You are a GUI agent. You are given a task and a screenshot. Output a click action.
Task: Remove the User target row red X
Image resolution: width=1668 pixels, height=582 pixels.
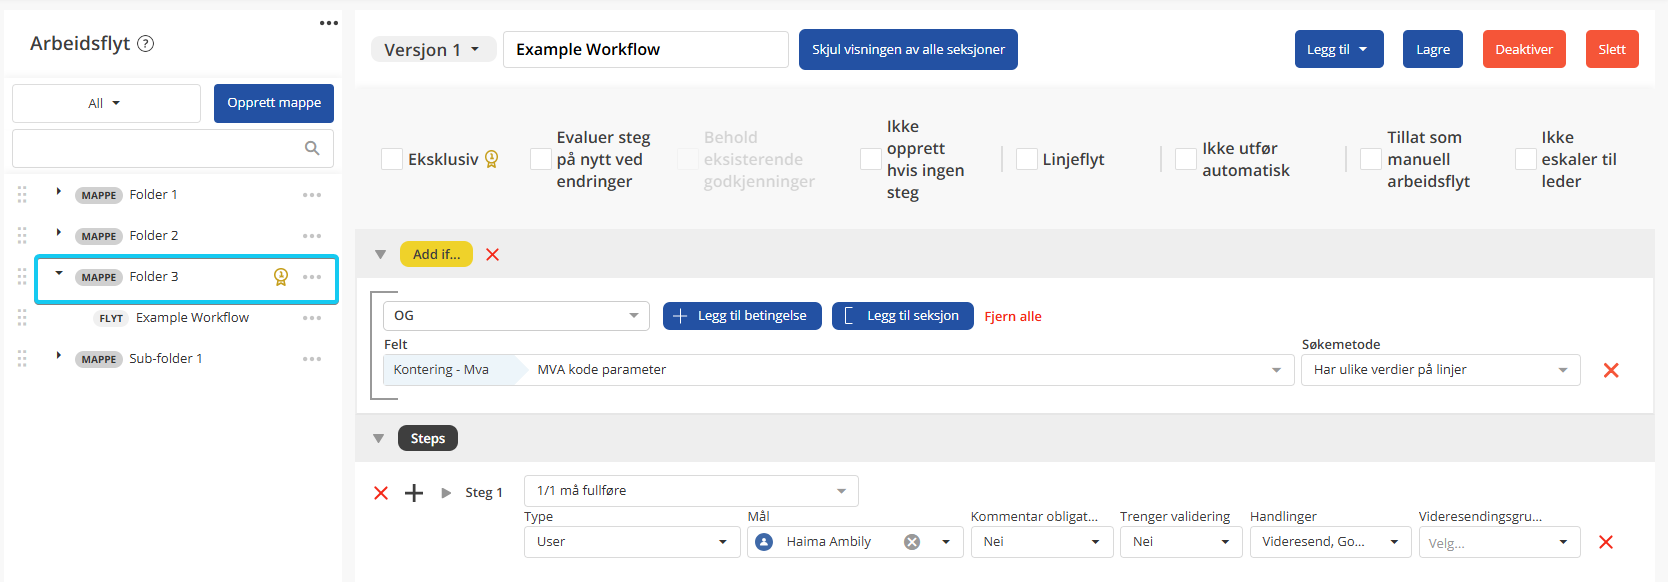click(x=1606, y=542)
